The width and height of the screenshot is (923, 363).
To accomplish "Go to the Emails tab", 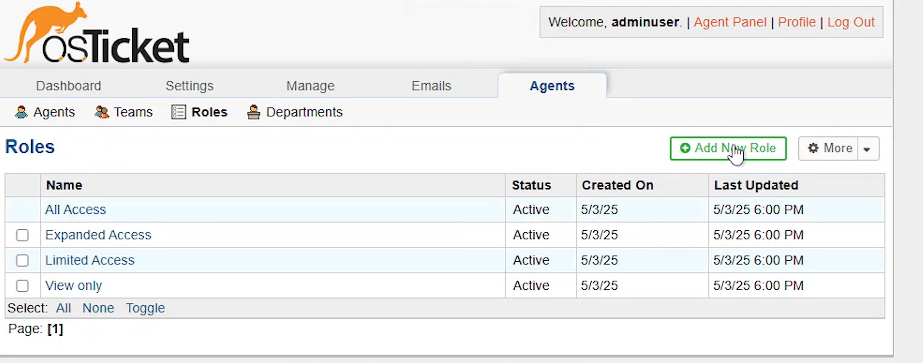I will click(431, 86).
